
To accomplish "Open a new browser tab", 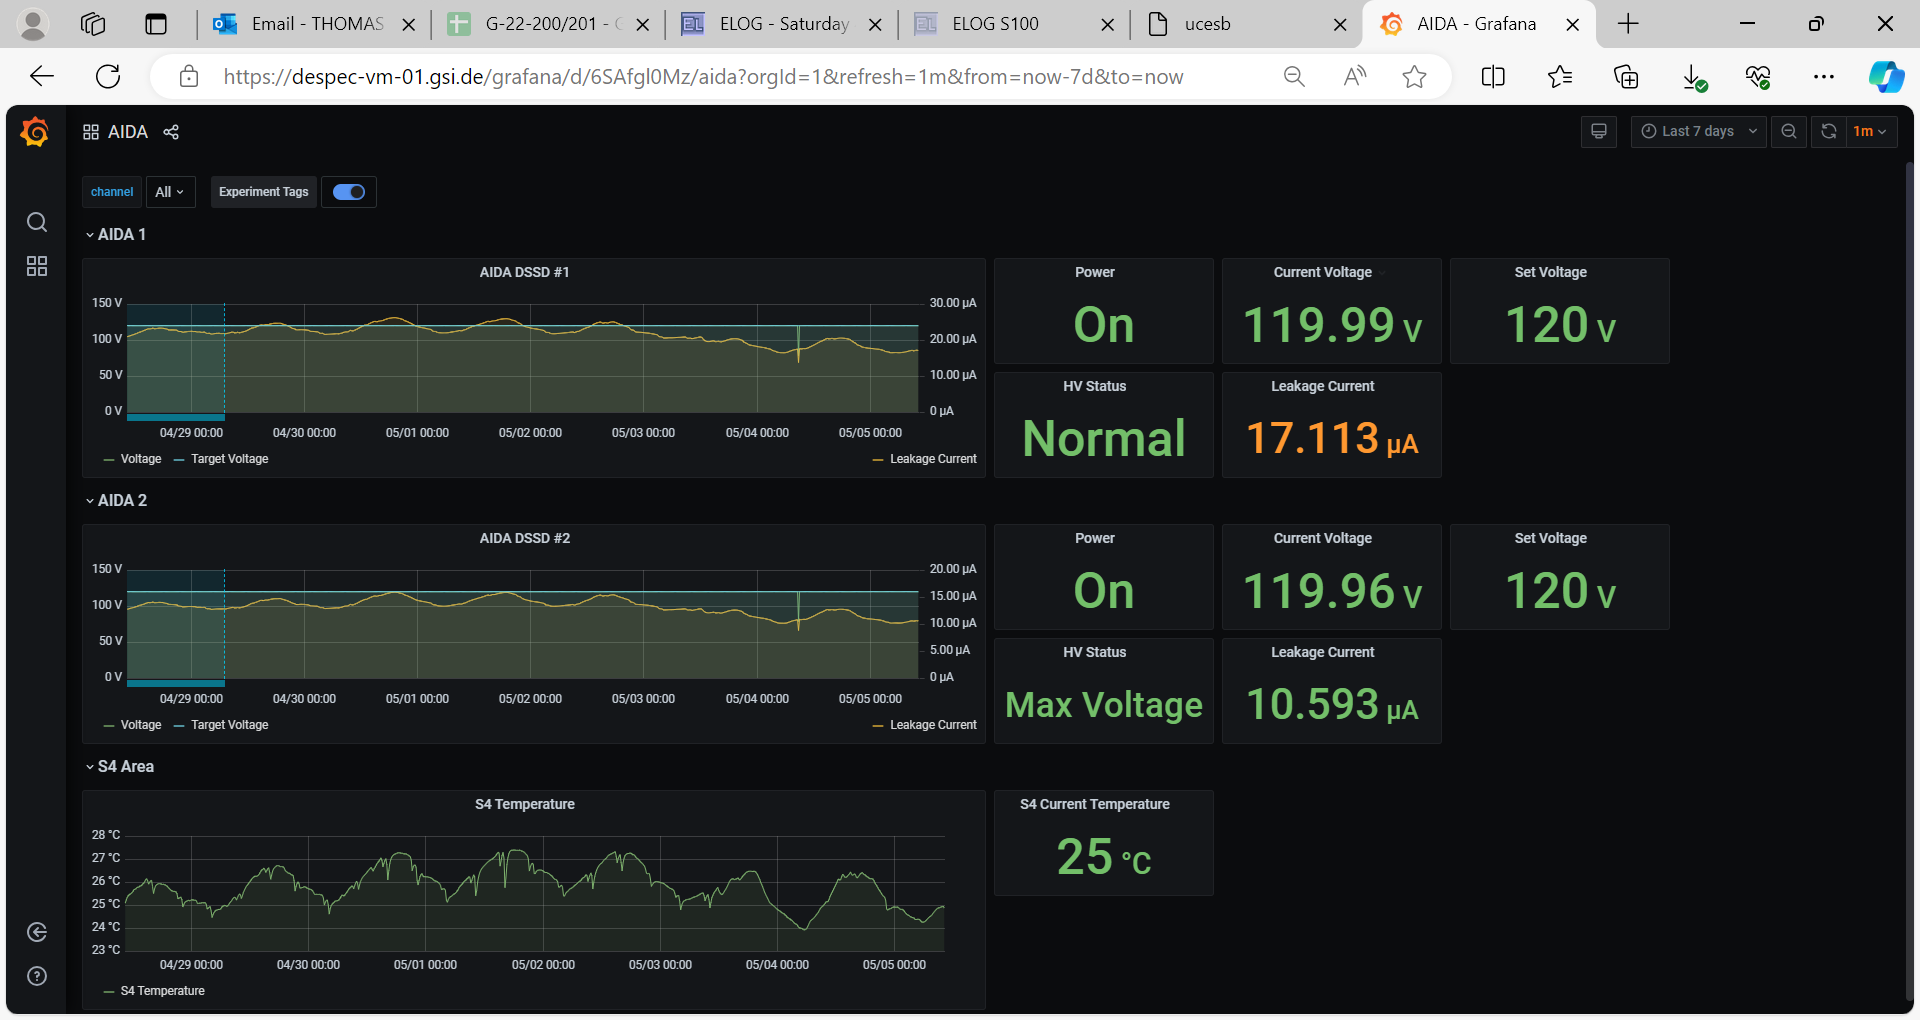I will [x=1628, y=24].
